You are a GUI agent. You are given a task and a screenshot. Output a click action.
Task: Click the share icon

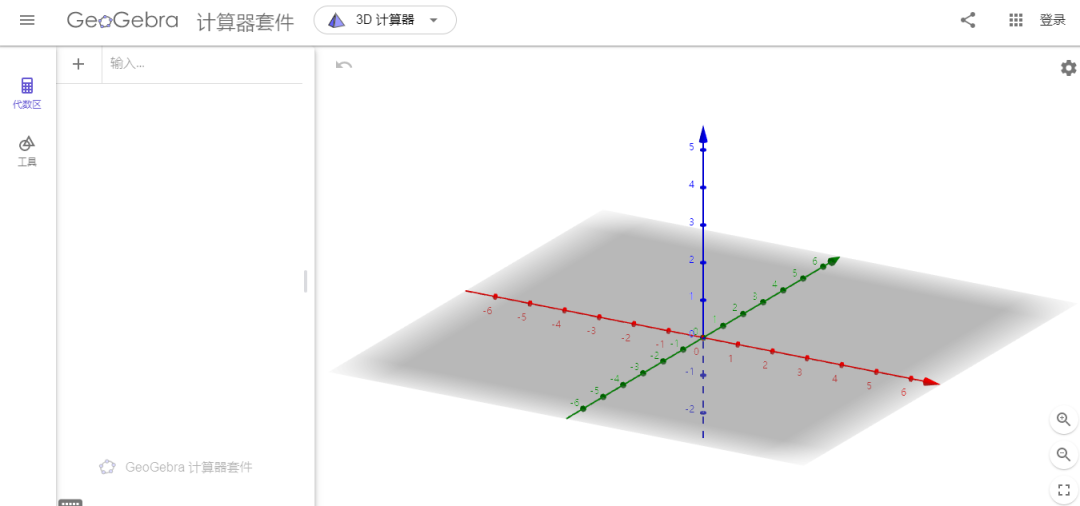968,20
